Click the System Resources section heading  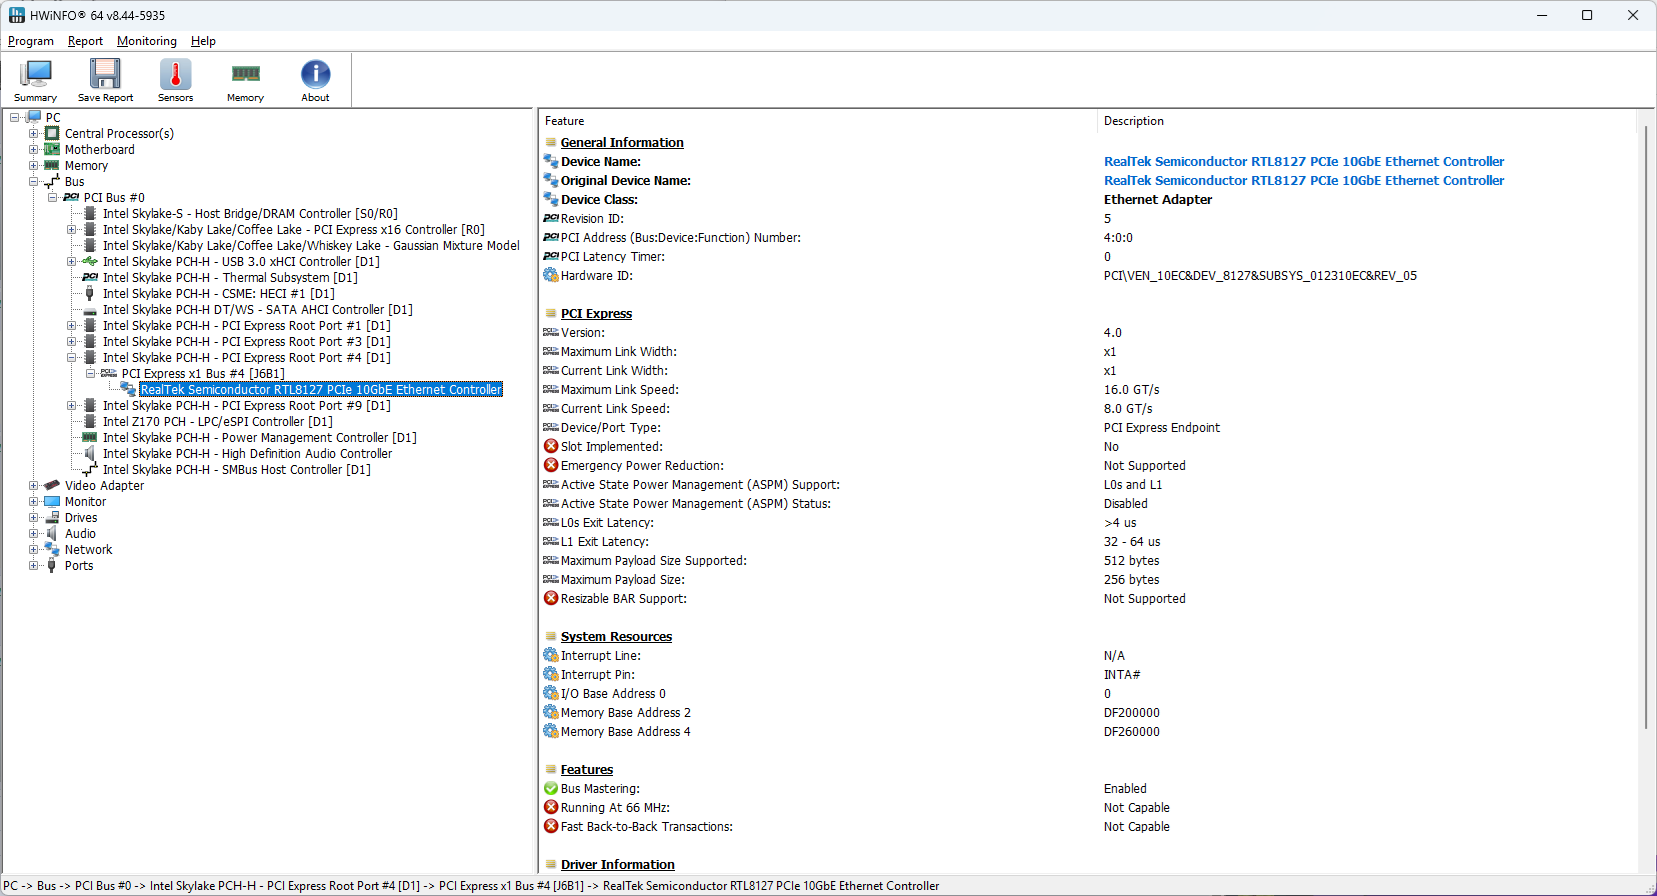click(x=616, y=636)
